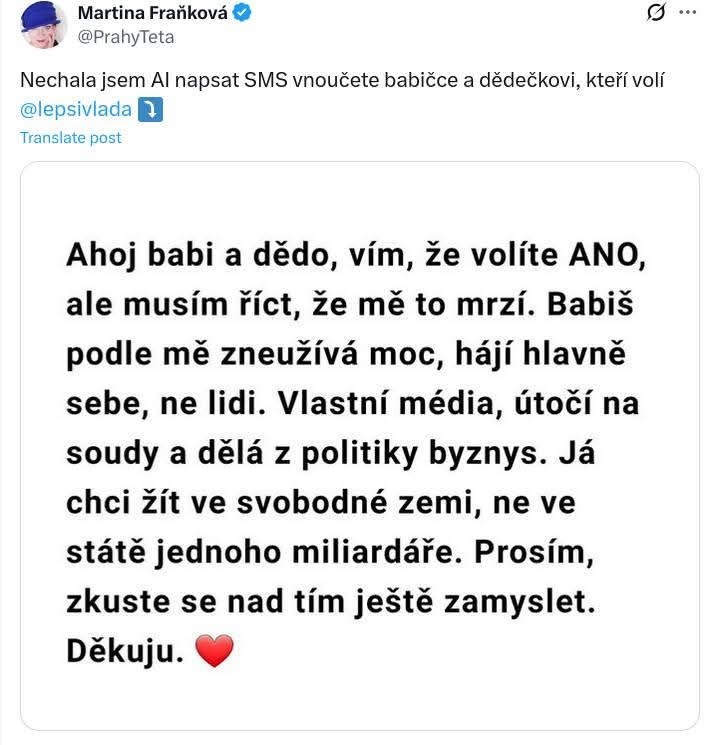The width and height of the screenshot is (717, 745).
Task: Open the three-dot more options menu
Action: (x=688, y=12)
